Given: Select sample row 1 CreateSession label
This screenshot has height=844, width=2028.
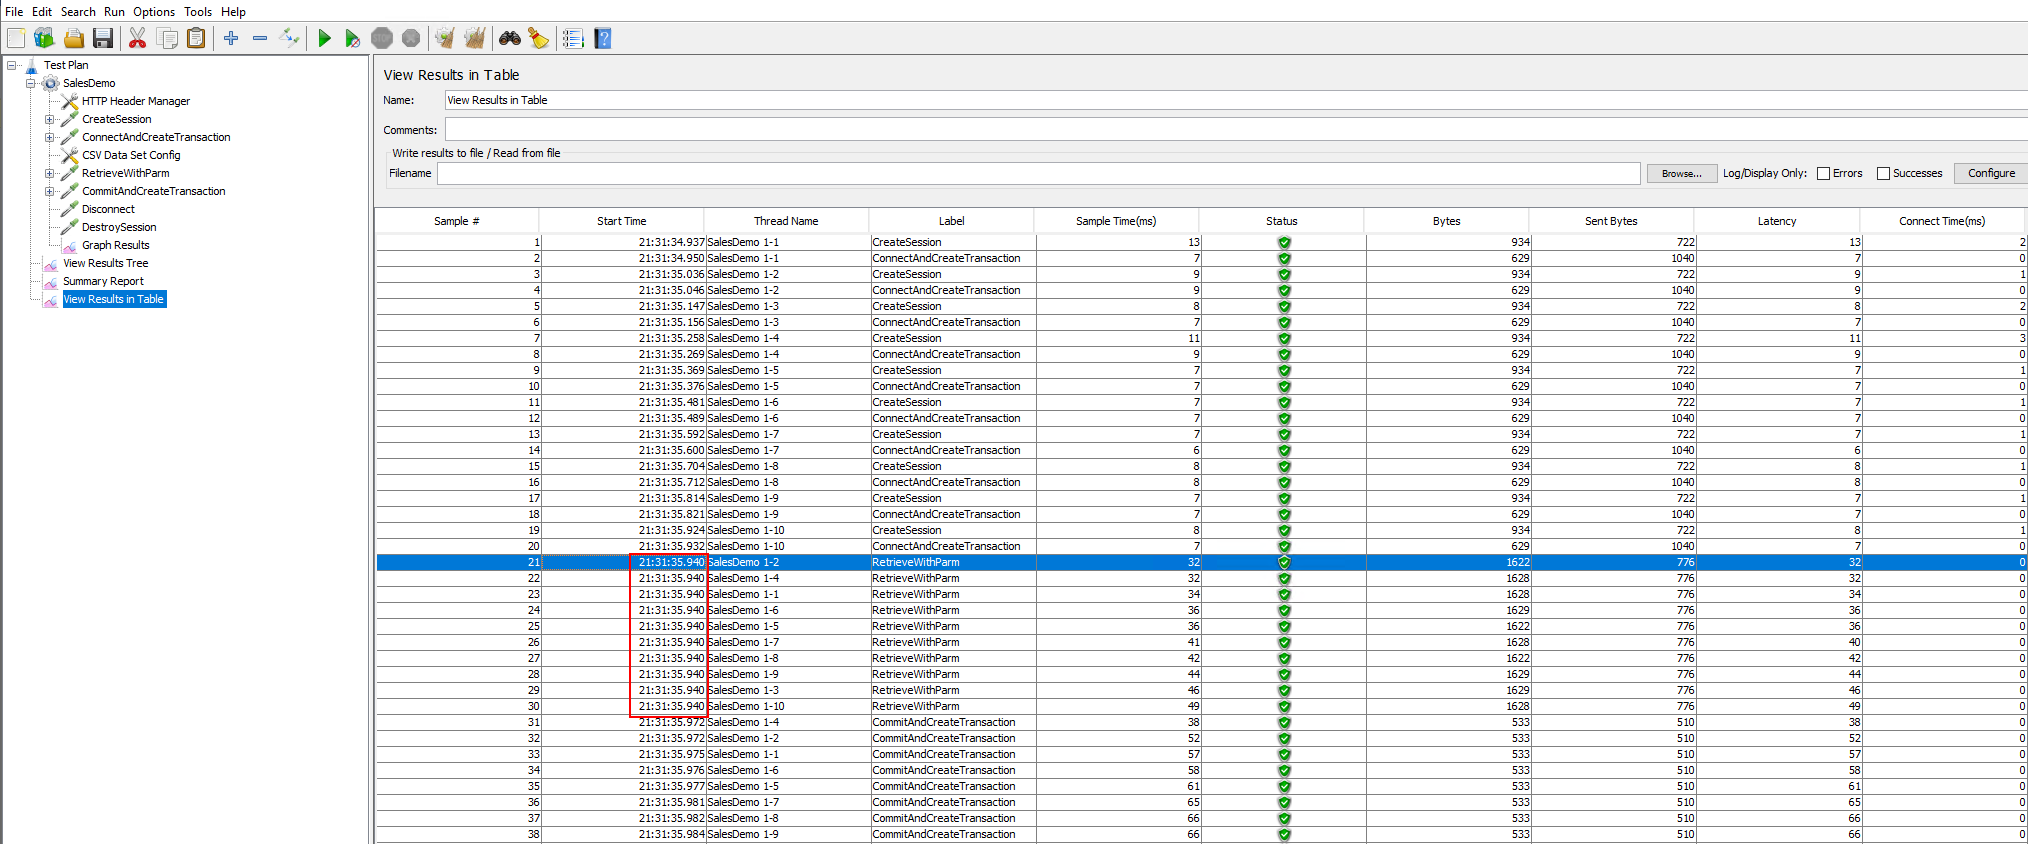Looking at the screenshot, I should point(907,242).
